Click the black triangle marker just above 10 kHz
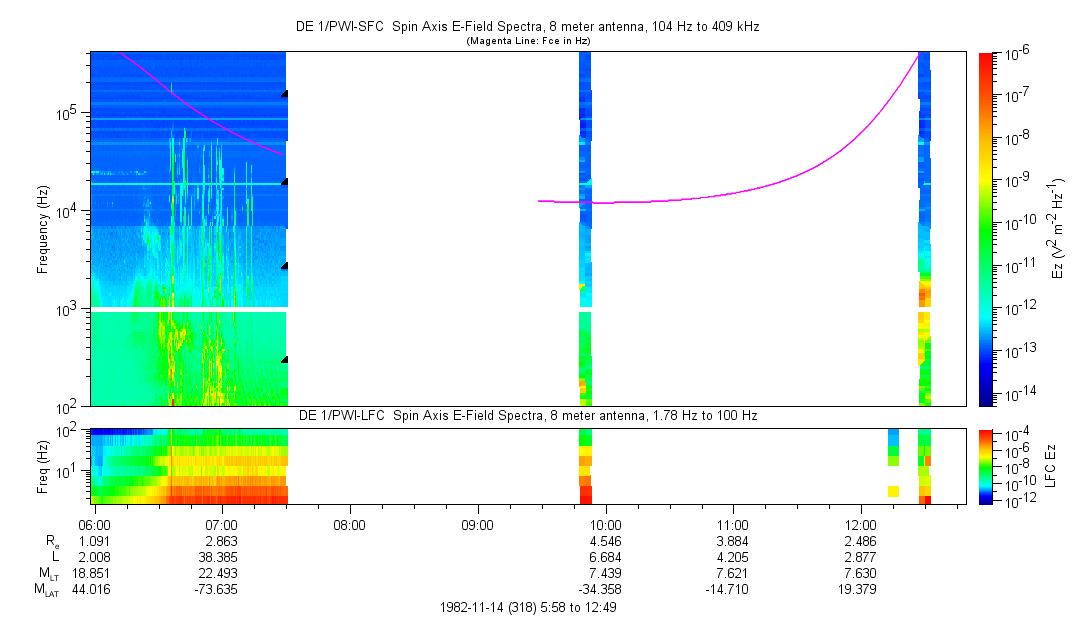 pyautogui.click(x=284, y=182)
